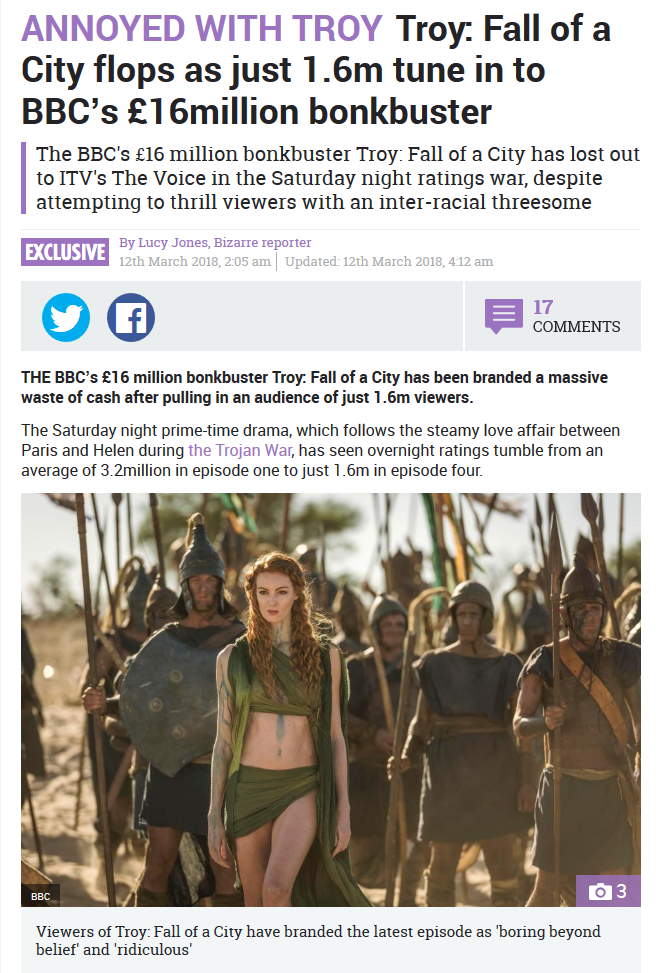This screenshot has height=973, width=660.
Task: Click the 'COMMENTS' label text
Action: (576, 326)
